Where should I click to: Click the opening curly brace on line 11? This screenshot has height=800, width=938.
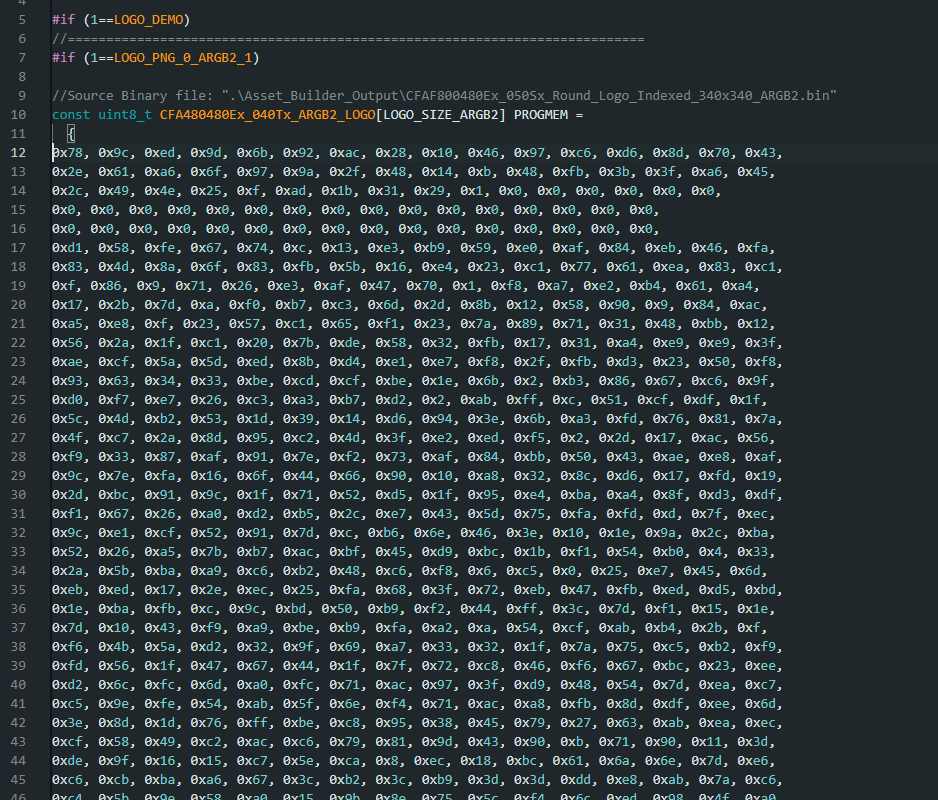(71, 134)
